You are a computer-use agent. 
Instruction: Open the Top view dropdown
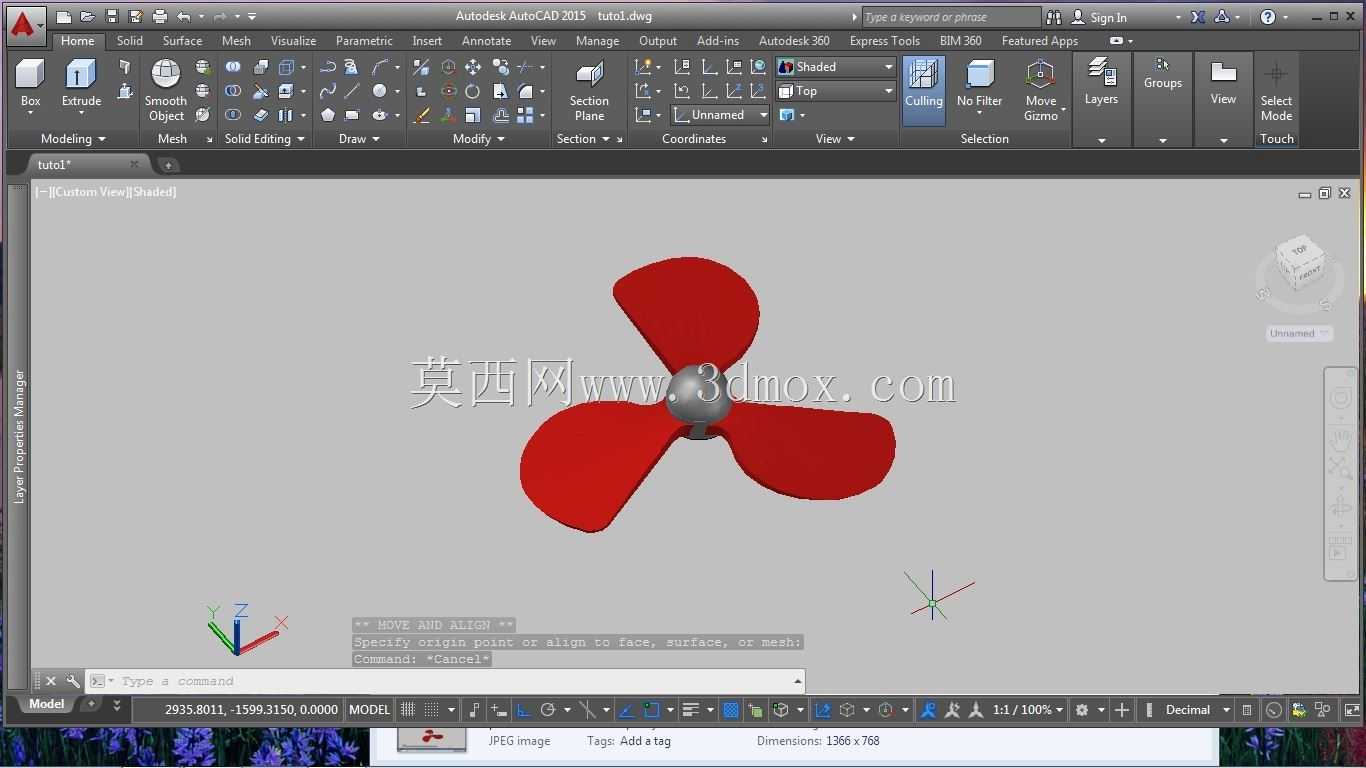click(836, 91)
